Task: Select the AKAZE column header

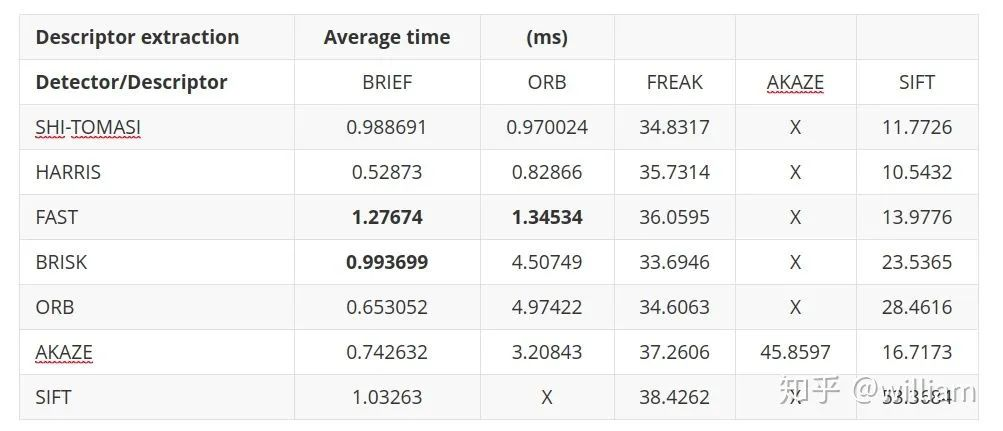Action: [795, 82]
